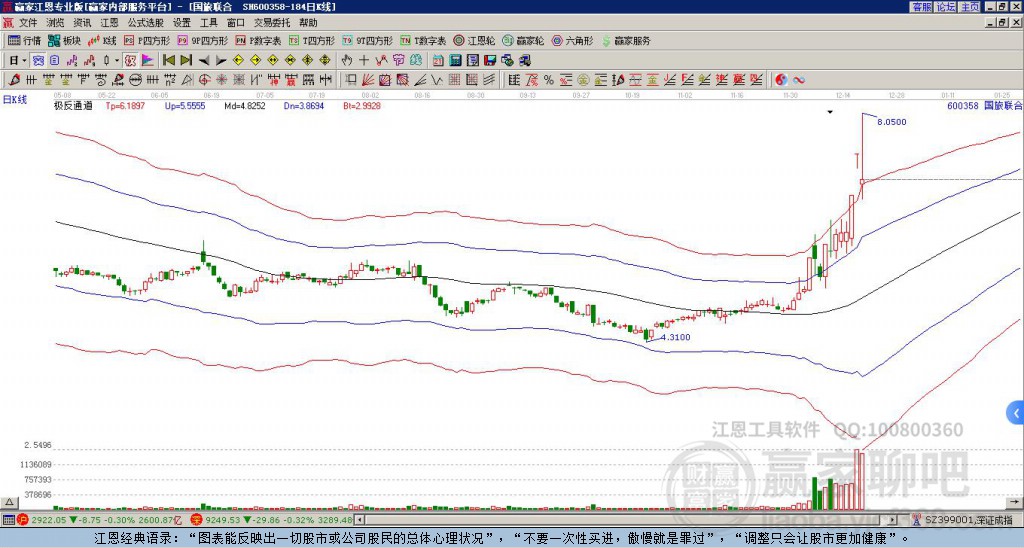1024x548 pixels.
Task: Open the 设置 menu
Action: 182,23
